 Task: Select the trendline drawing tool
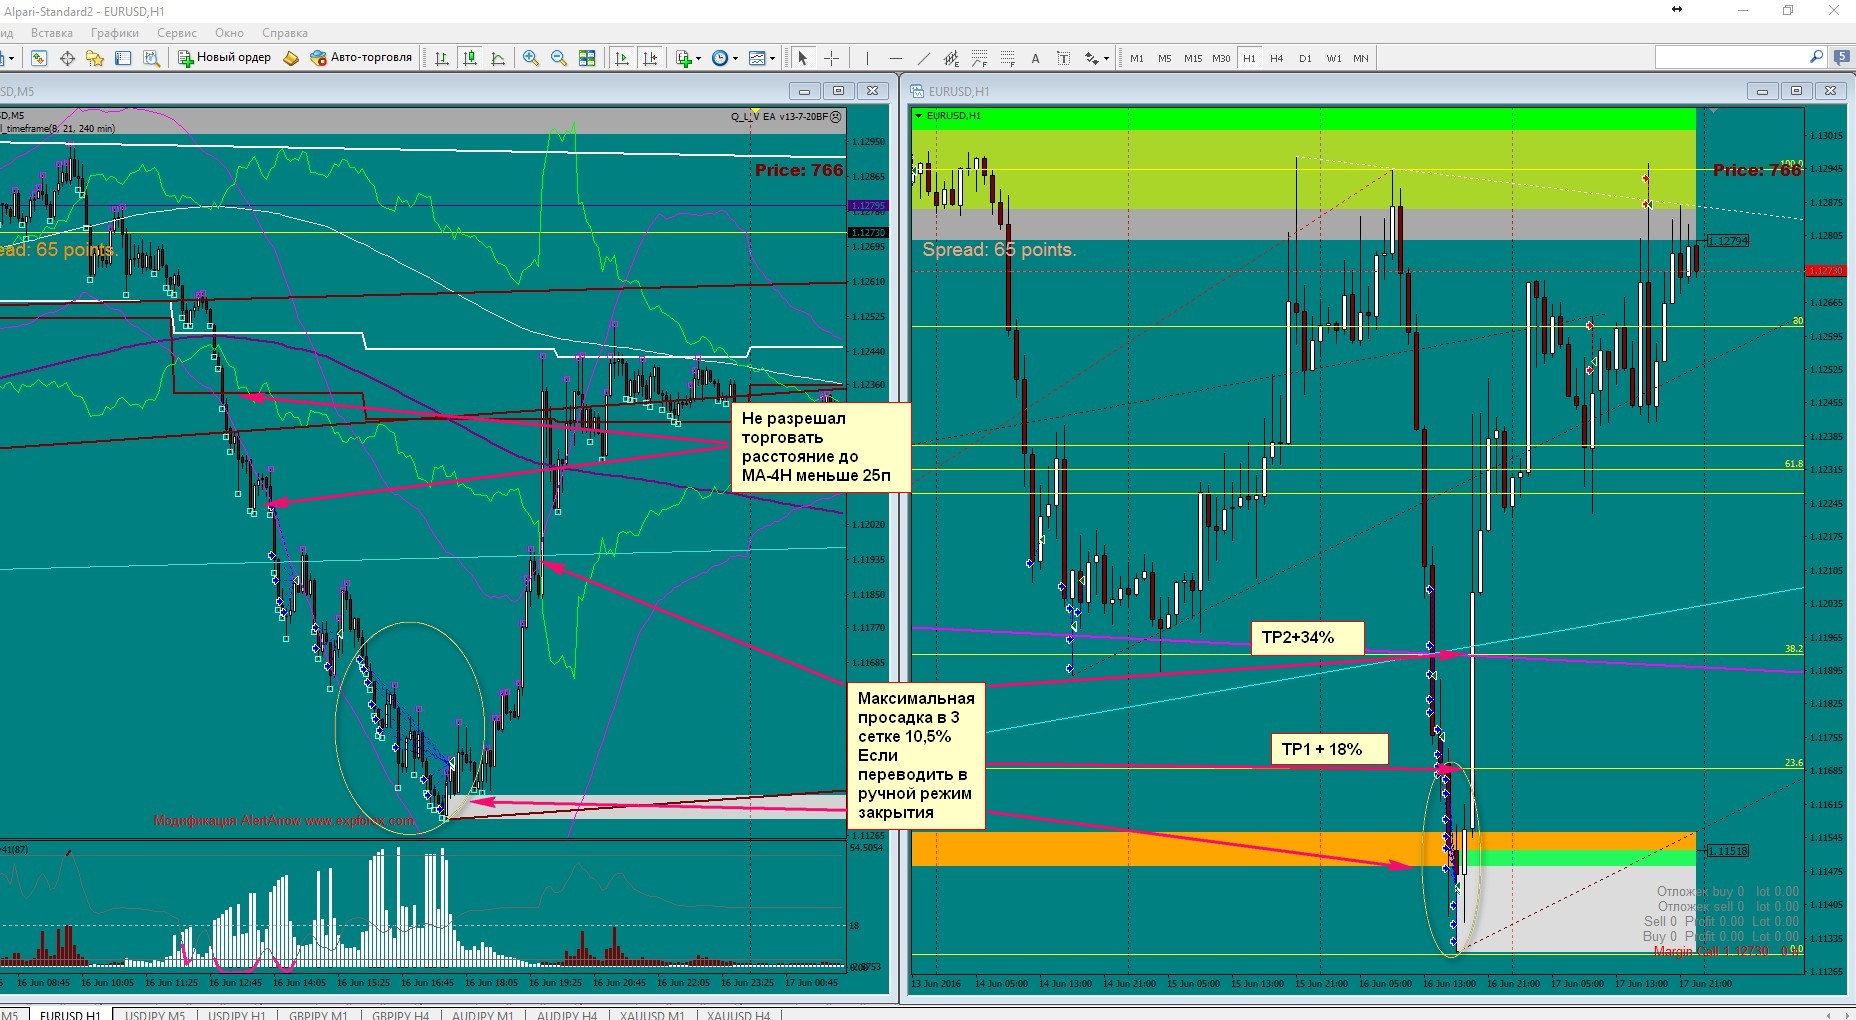[923, 58]
